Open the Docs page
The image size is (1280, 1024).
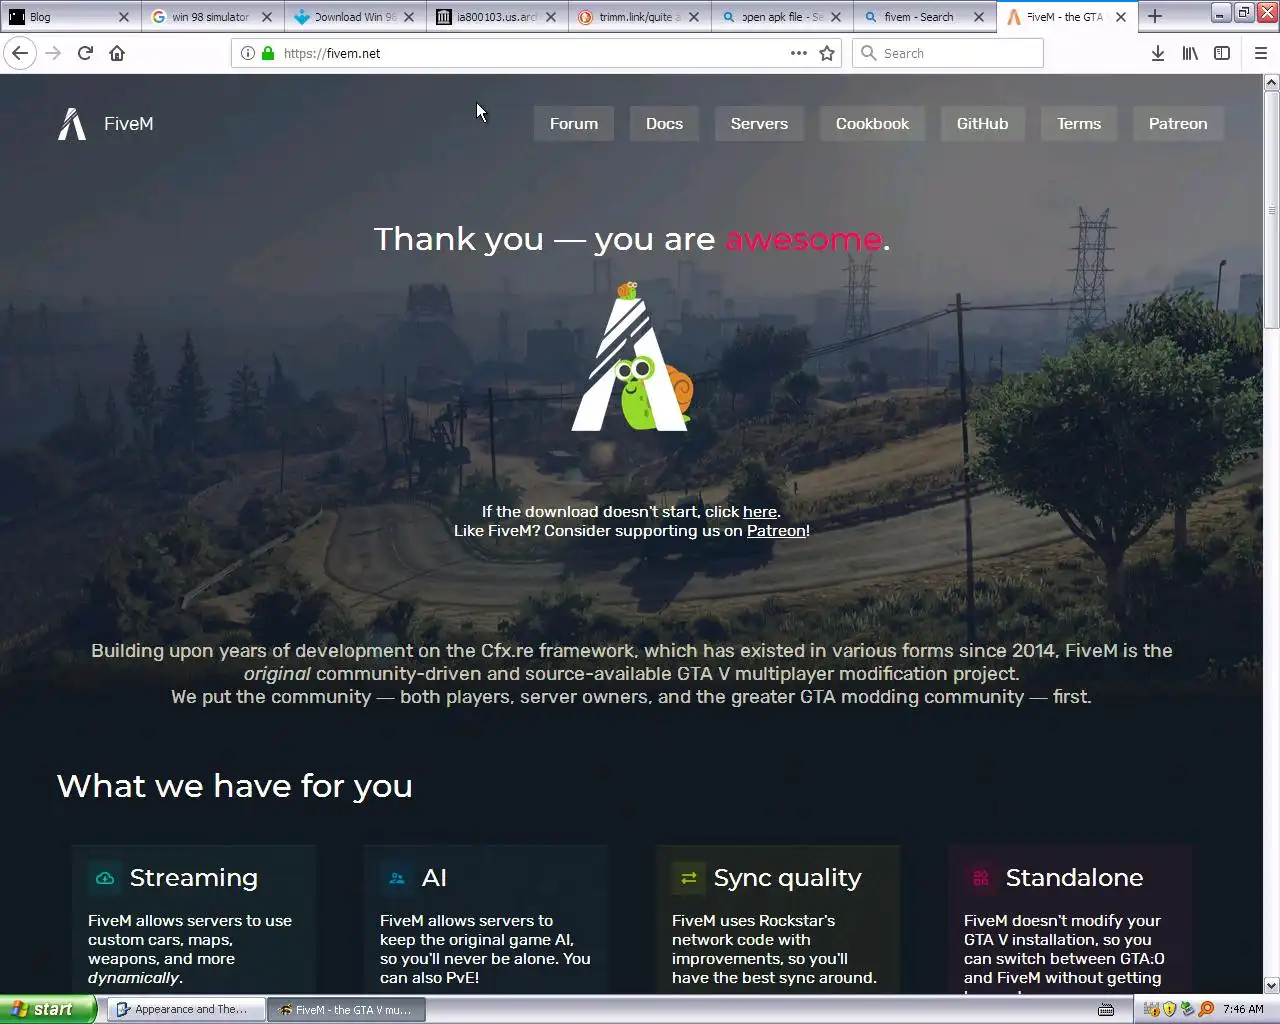(664, 124)
